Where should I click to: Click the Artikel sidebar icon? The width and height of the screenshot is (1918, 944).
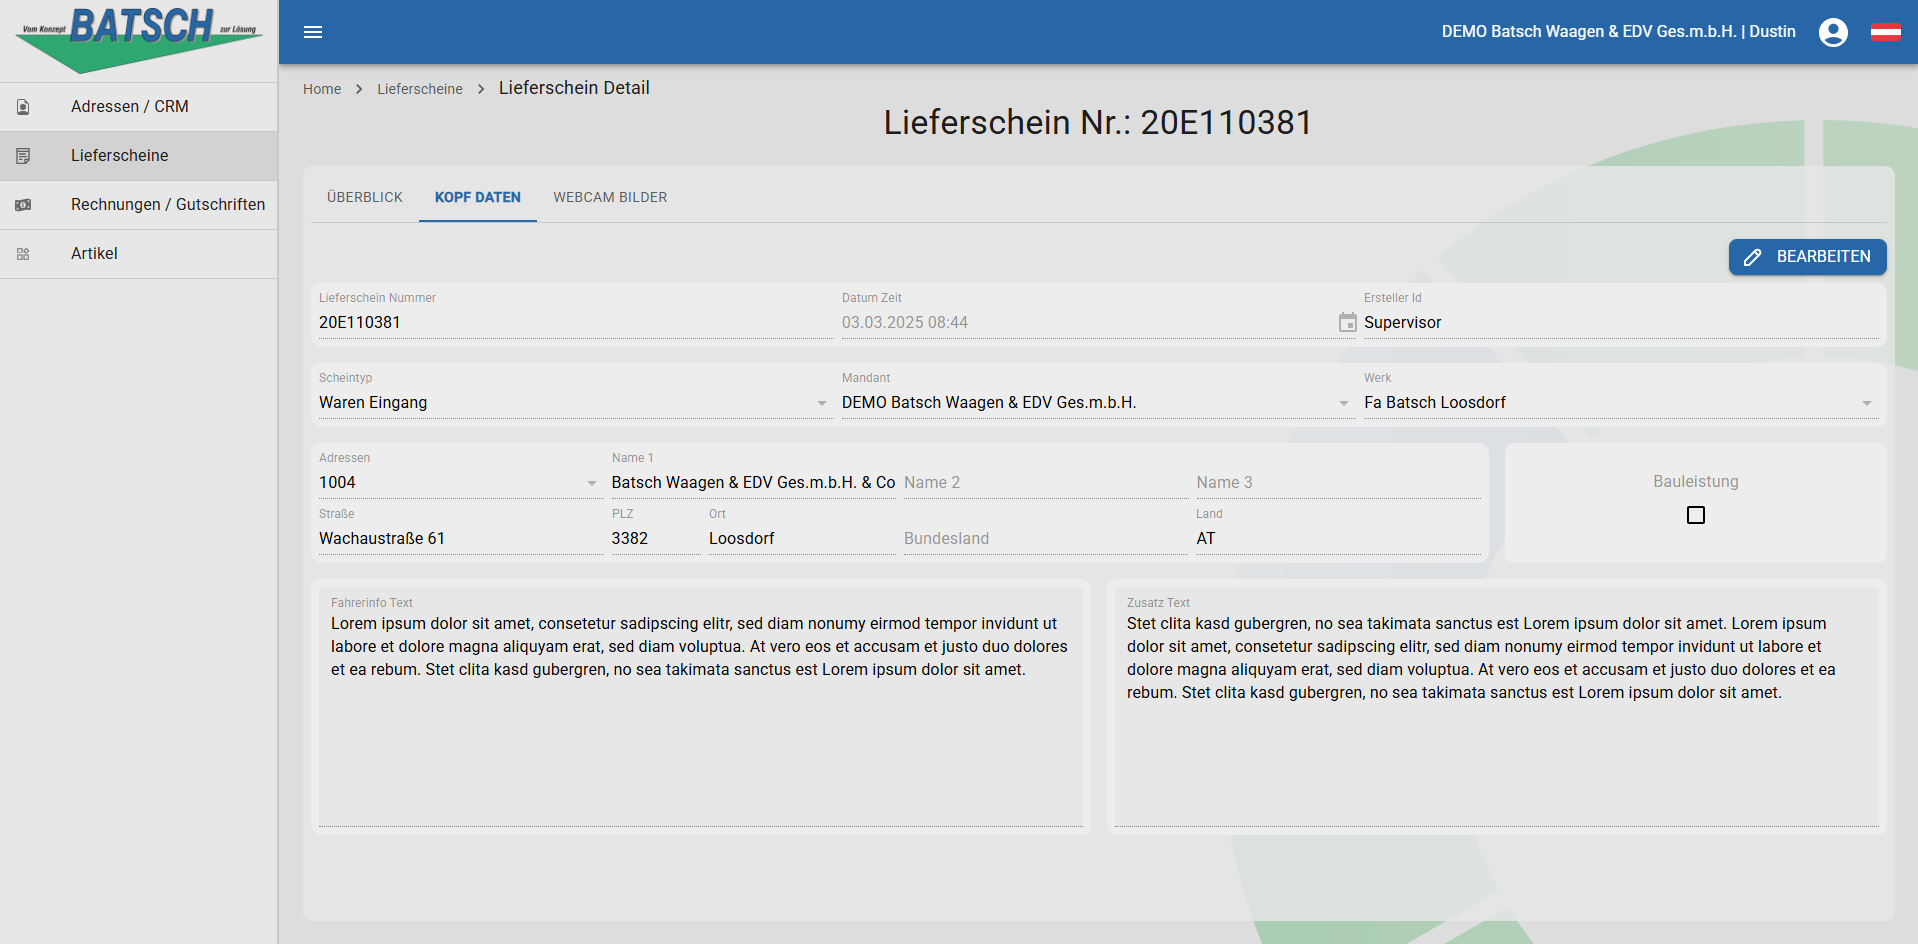pyautogui.click(x=23, y=254)
